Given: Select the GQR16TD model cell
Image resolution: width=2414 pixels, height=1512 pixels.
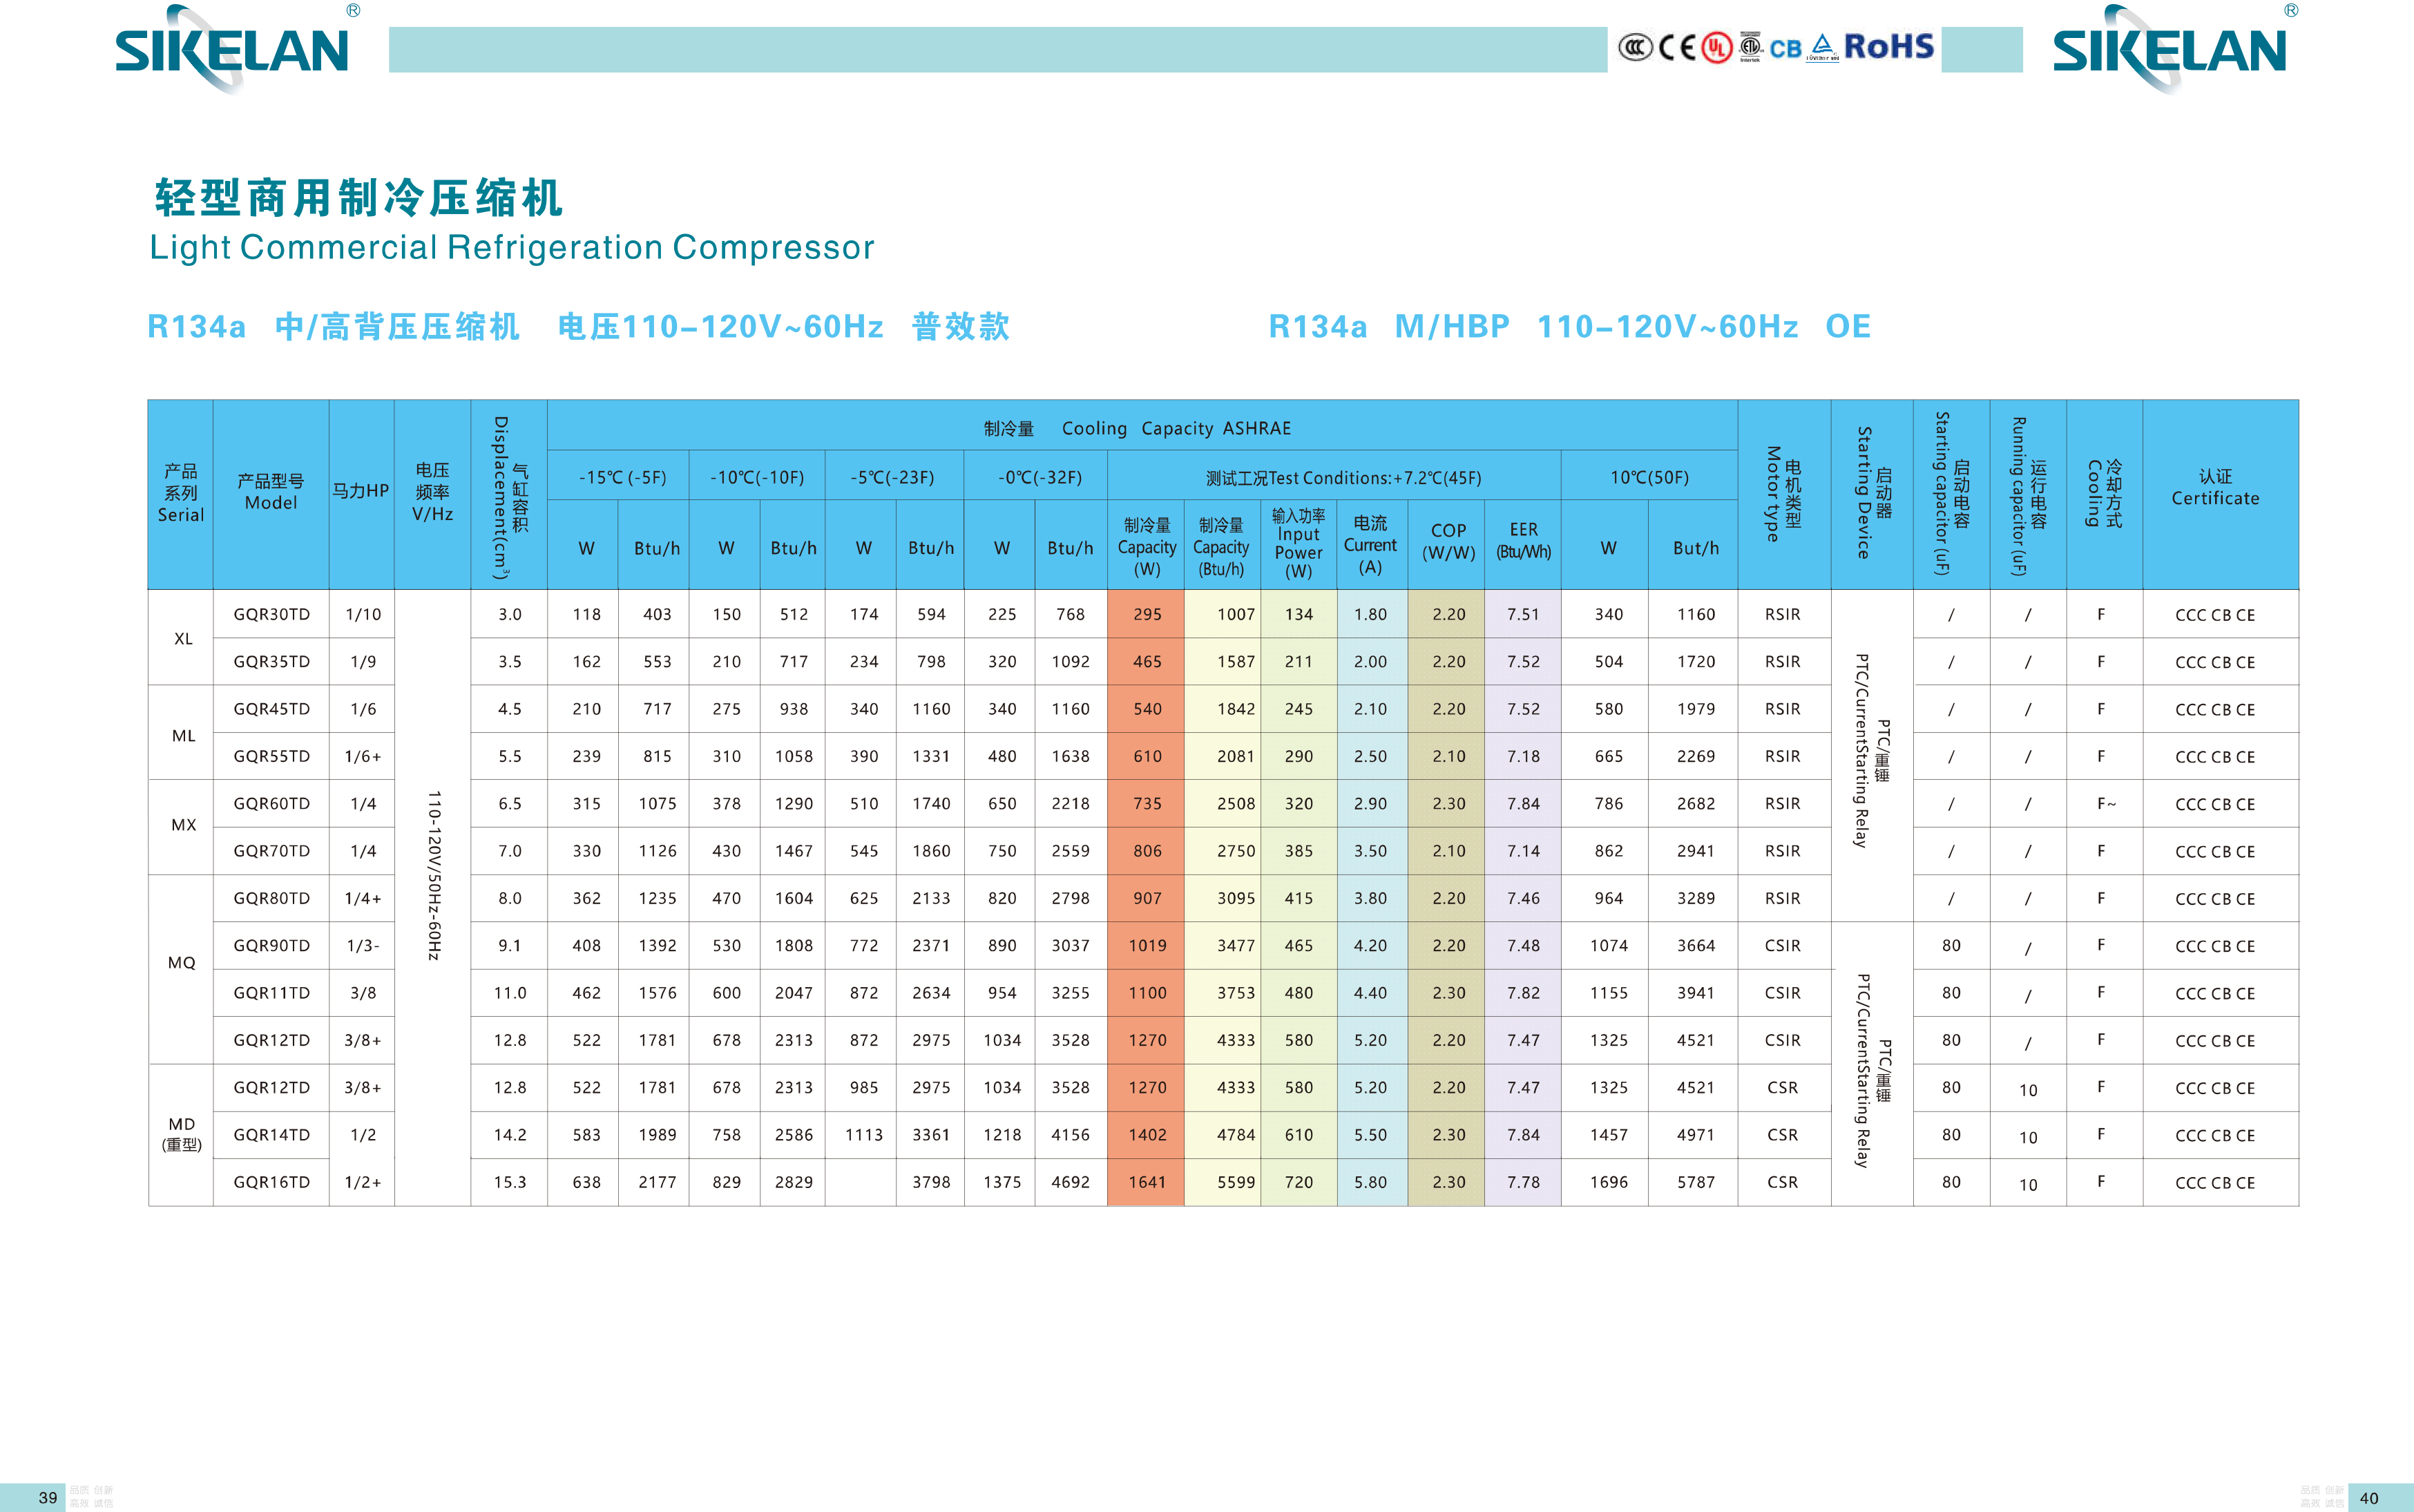Looking at the screenshot, I should coord(271,1182).
